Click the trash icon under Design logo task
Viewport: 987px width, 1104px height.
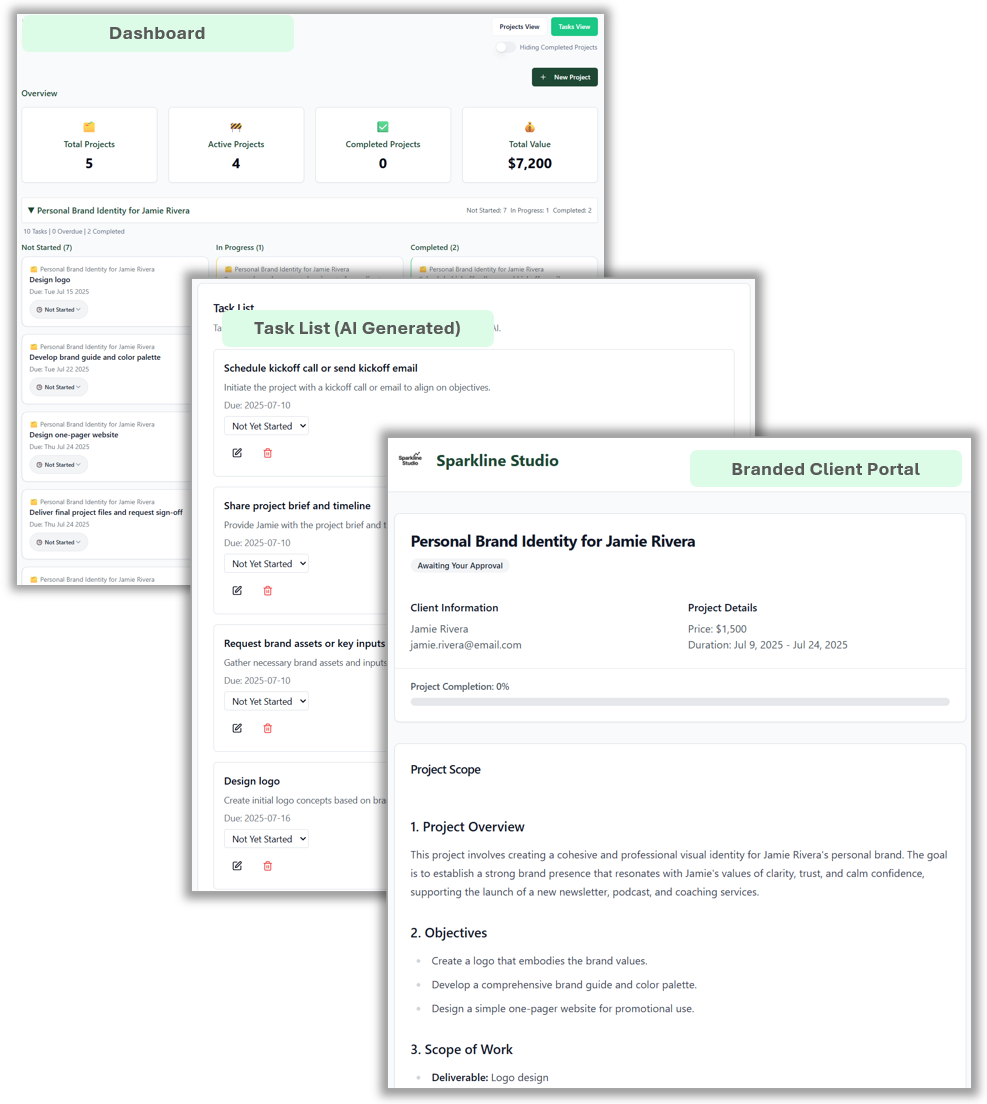pos(266,866)
